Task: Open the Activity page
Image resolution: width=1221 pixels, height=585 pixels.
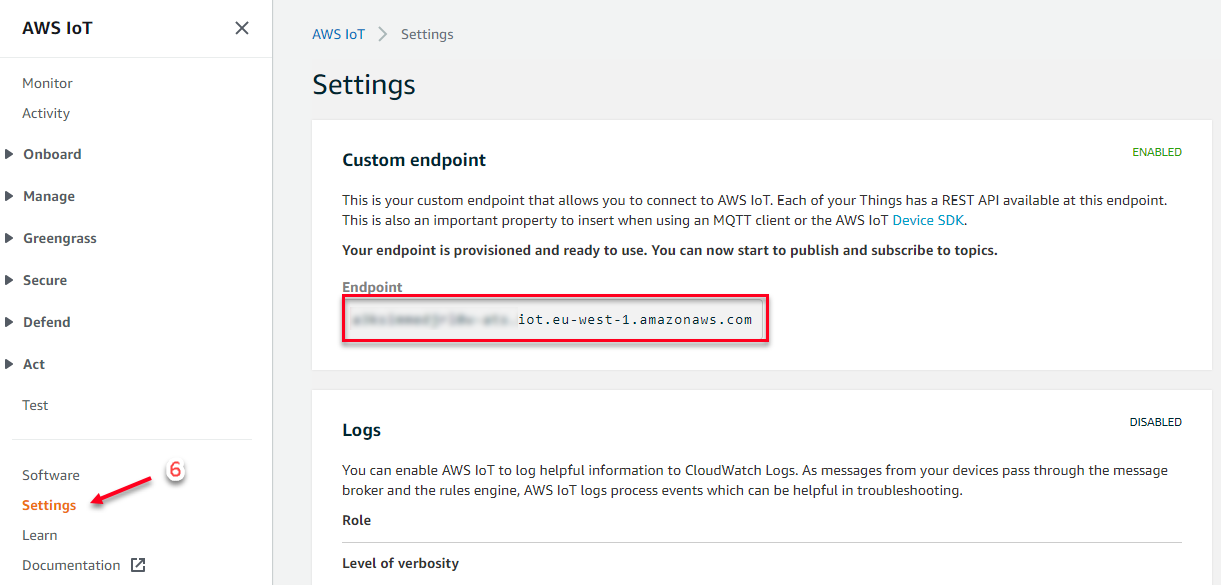Action: pyautogui.click(x=46, y=113)
